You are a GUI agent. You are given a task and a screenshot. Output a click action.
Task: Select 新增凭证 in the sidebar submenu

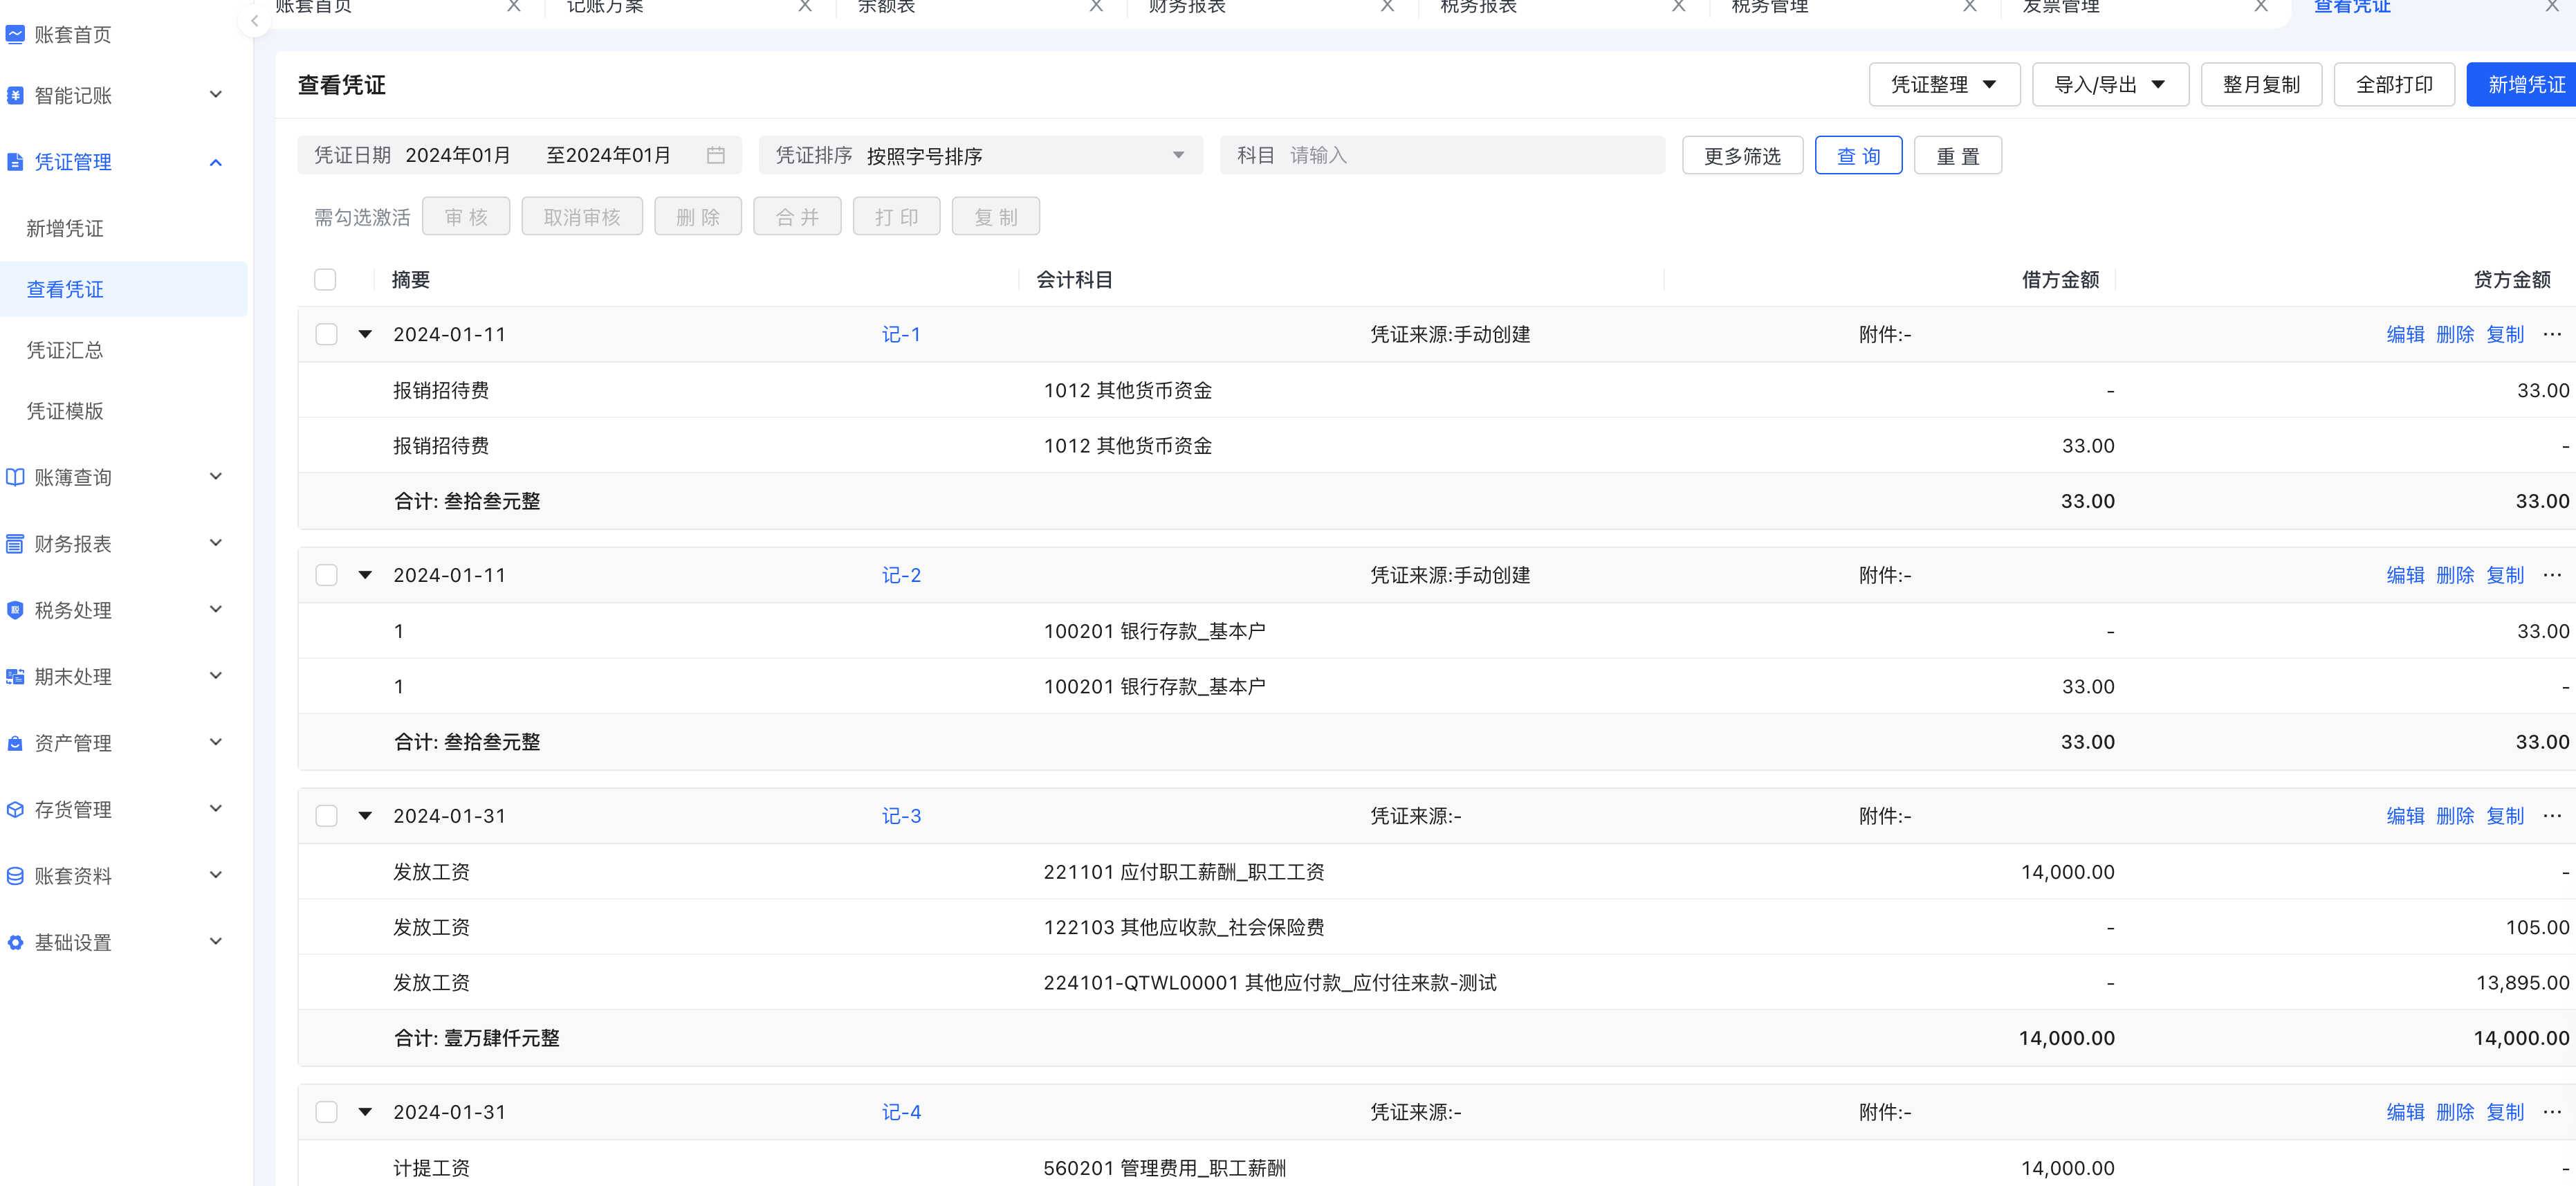pyautogui.click(x=65, y=228)
